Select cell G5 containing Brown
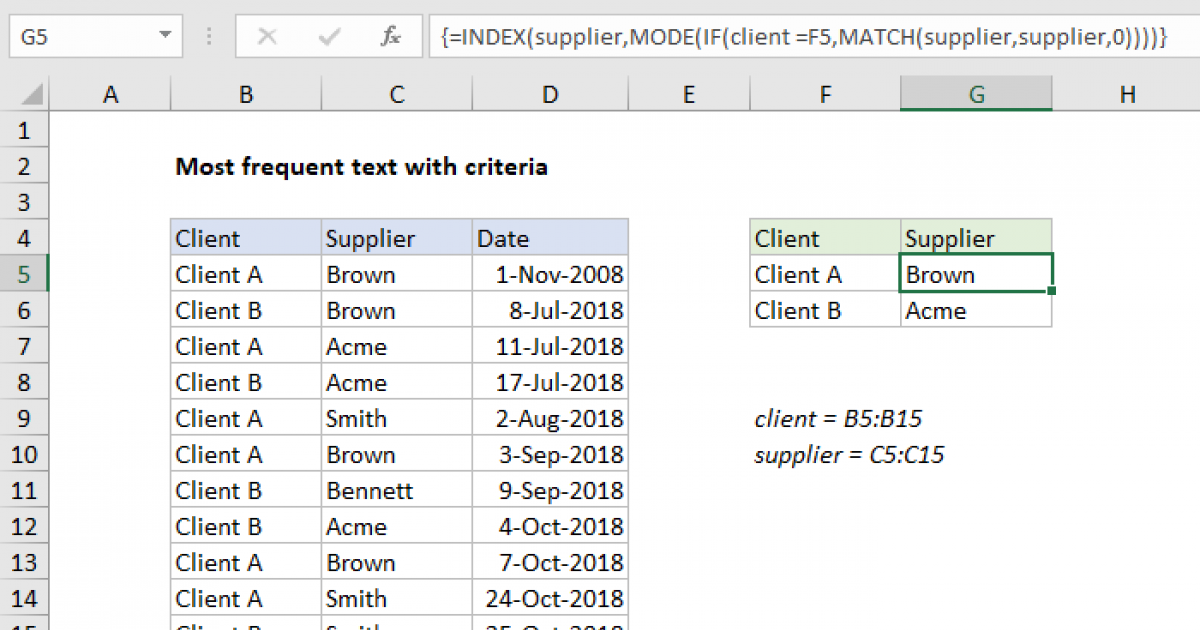 coord(975,274)
